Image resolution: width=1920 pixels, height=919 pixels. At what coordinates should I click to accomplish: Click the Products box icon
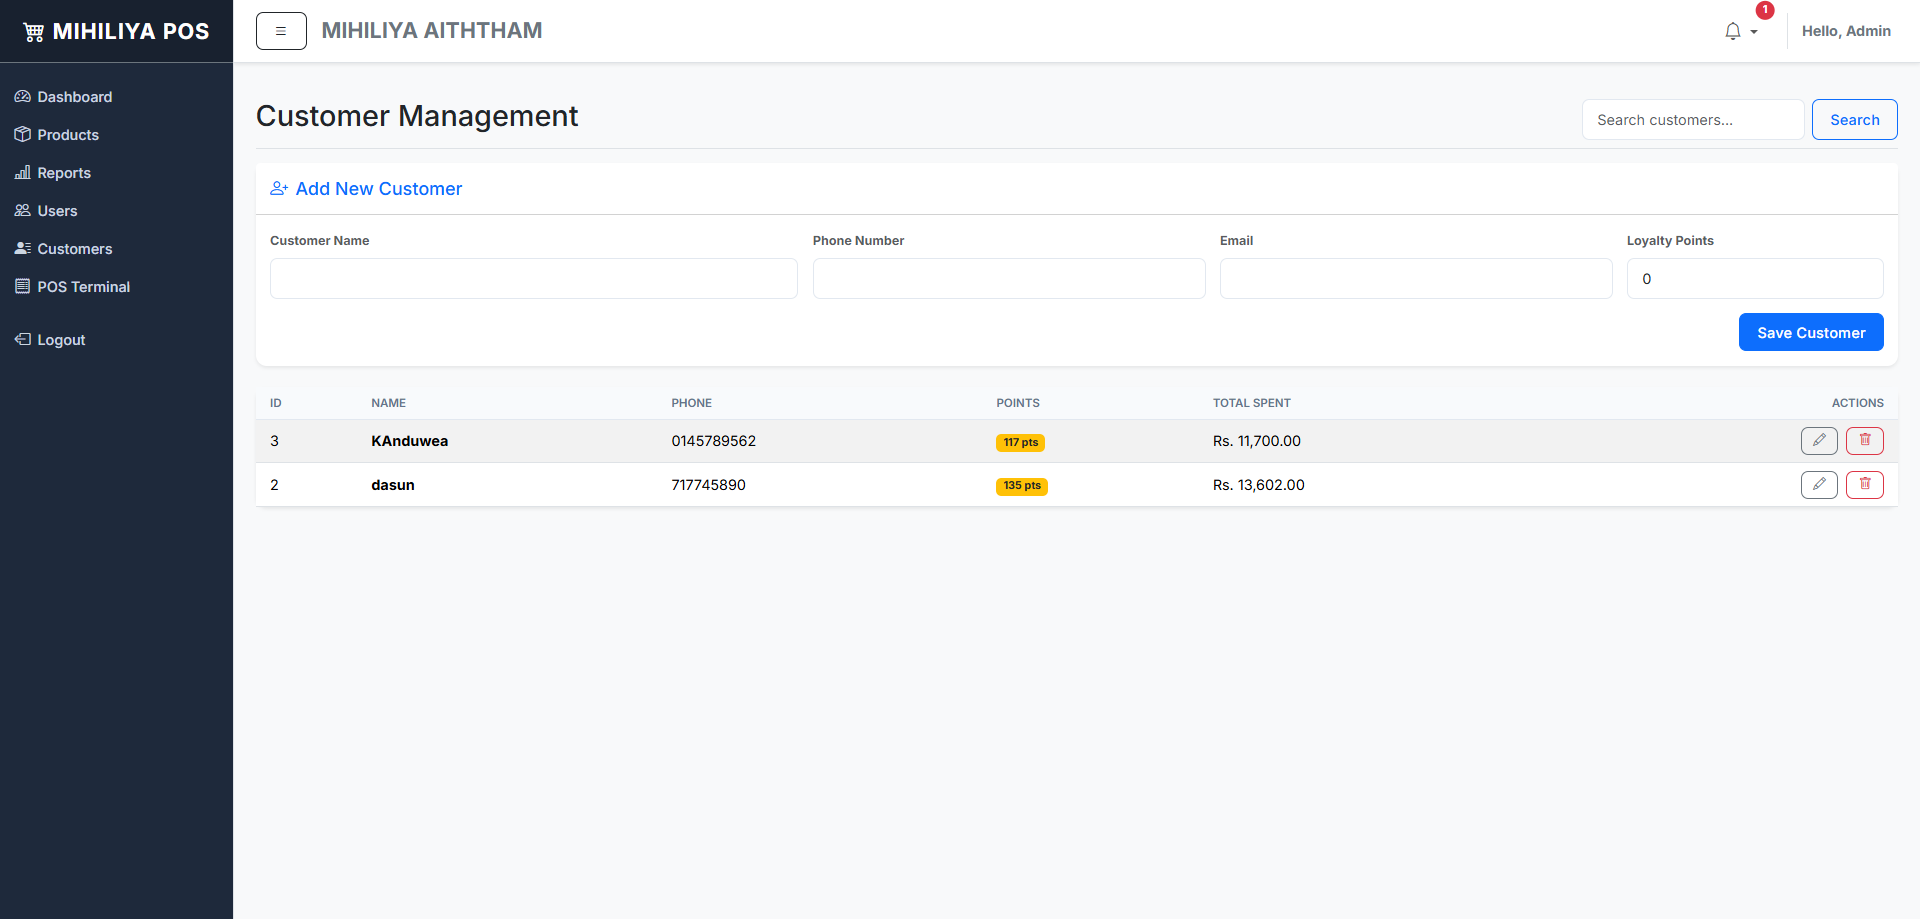23,135
